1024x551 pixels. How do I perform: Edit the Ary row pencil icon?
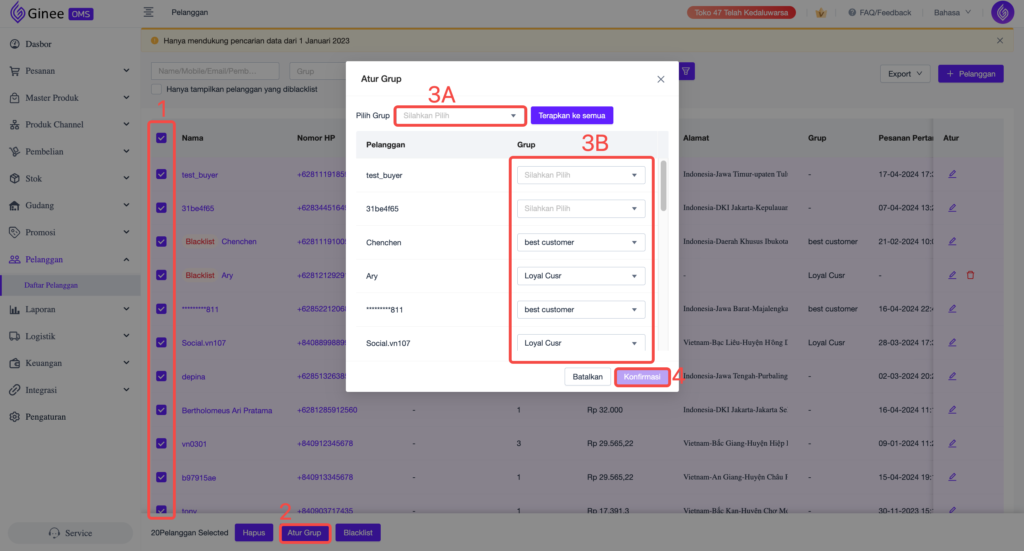[x=952, y=276]
